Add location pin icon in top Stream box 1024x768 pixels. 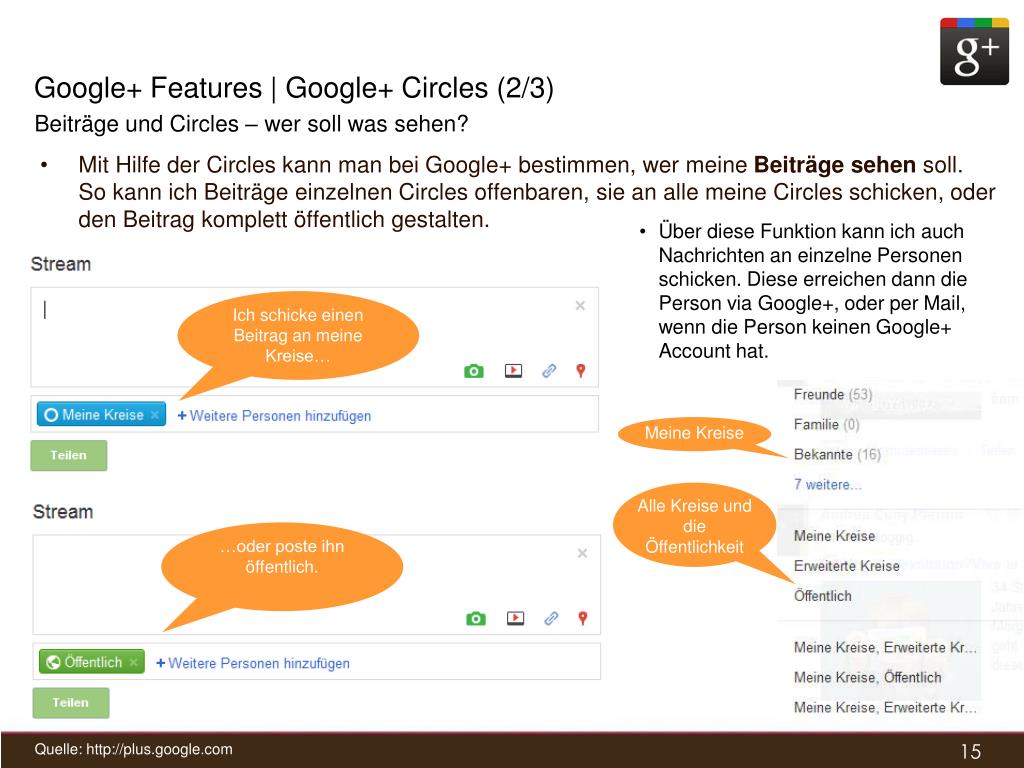(581, 371)
